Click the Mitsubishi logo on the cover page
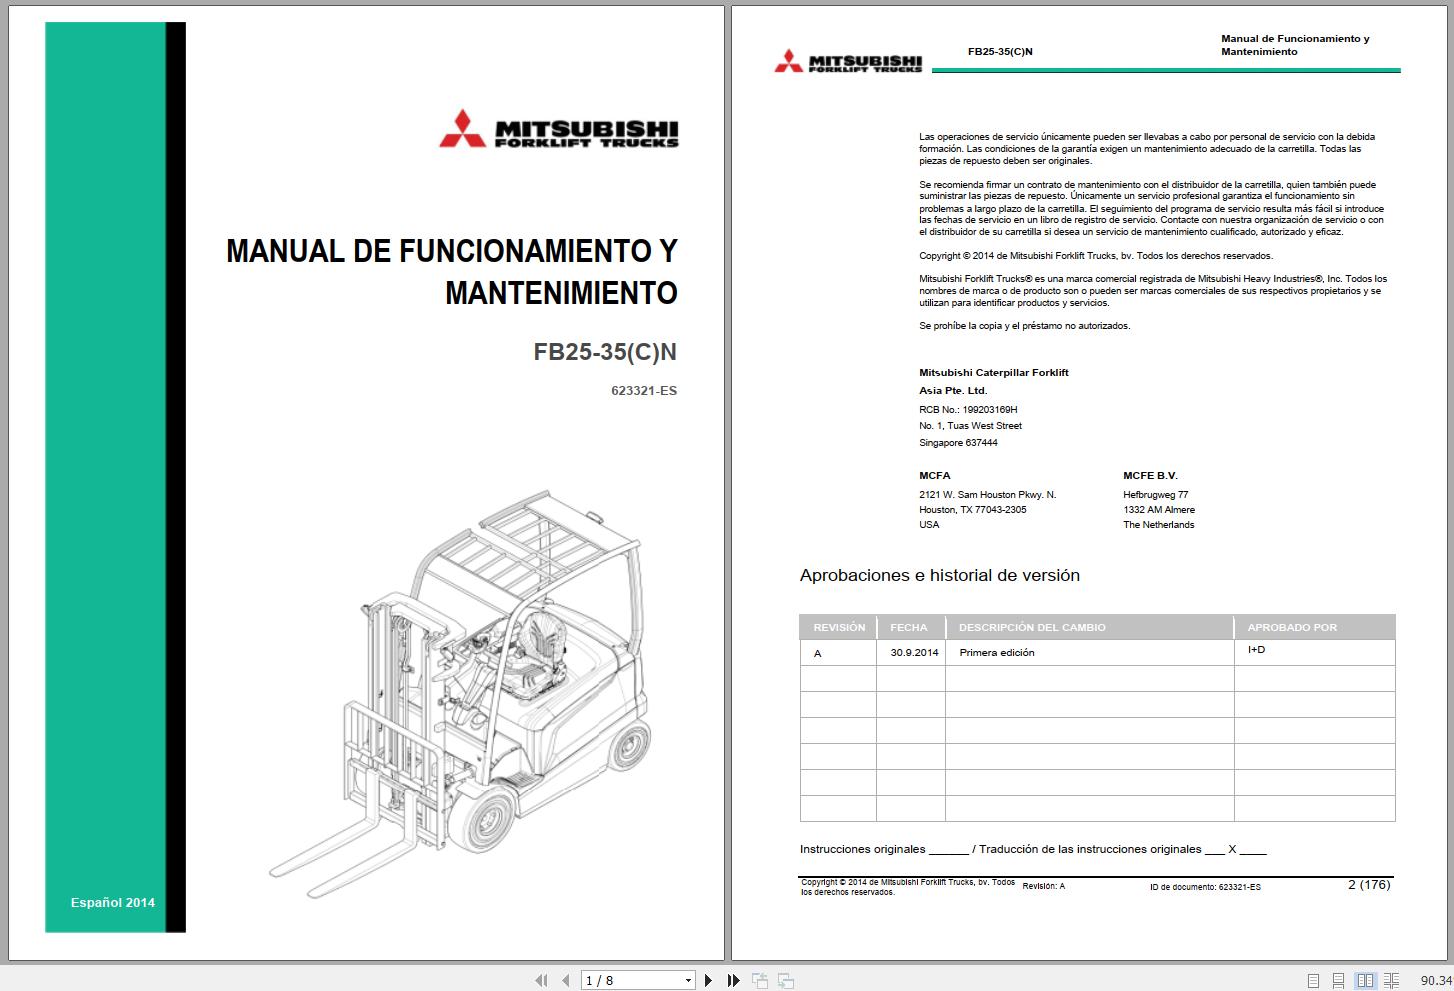 pyautogui.click(x=558, y=128)
